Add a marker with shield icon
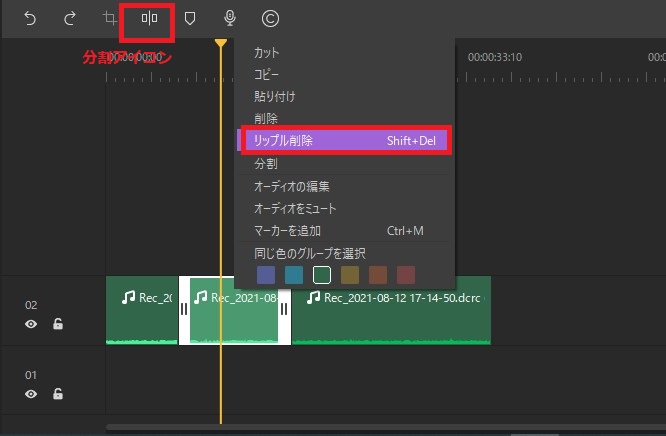 pyautogui.click(x=190, y=18)
